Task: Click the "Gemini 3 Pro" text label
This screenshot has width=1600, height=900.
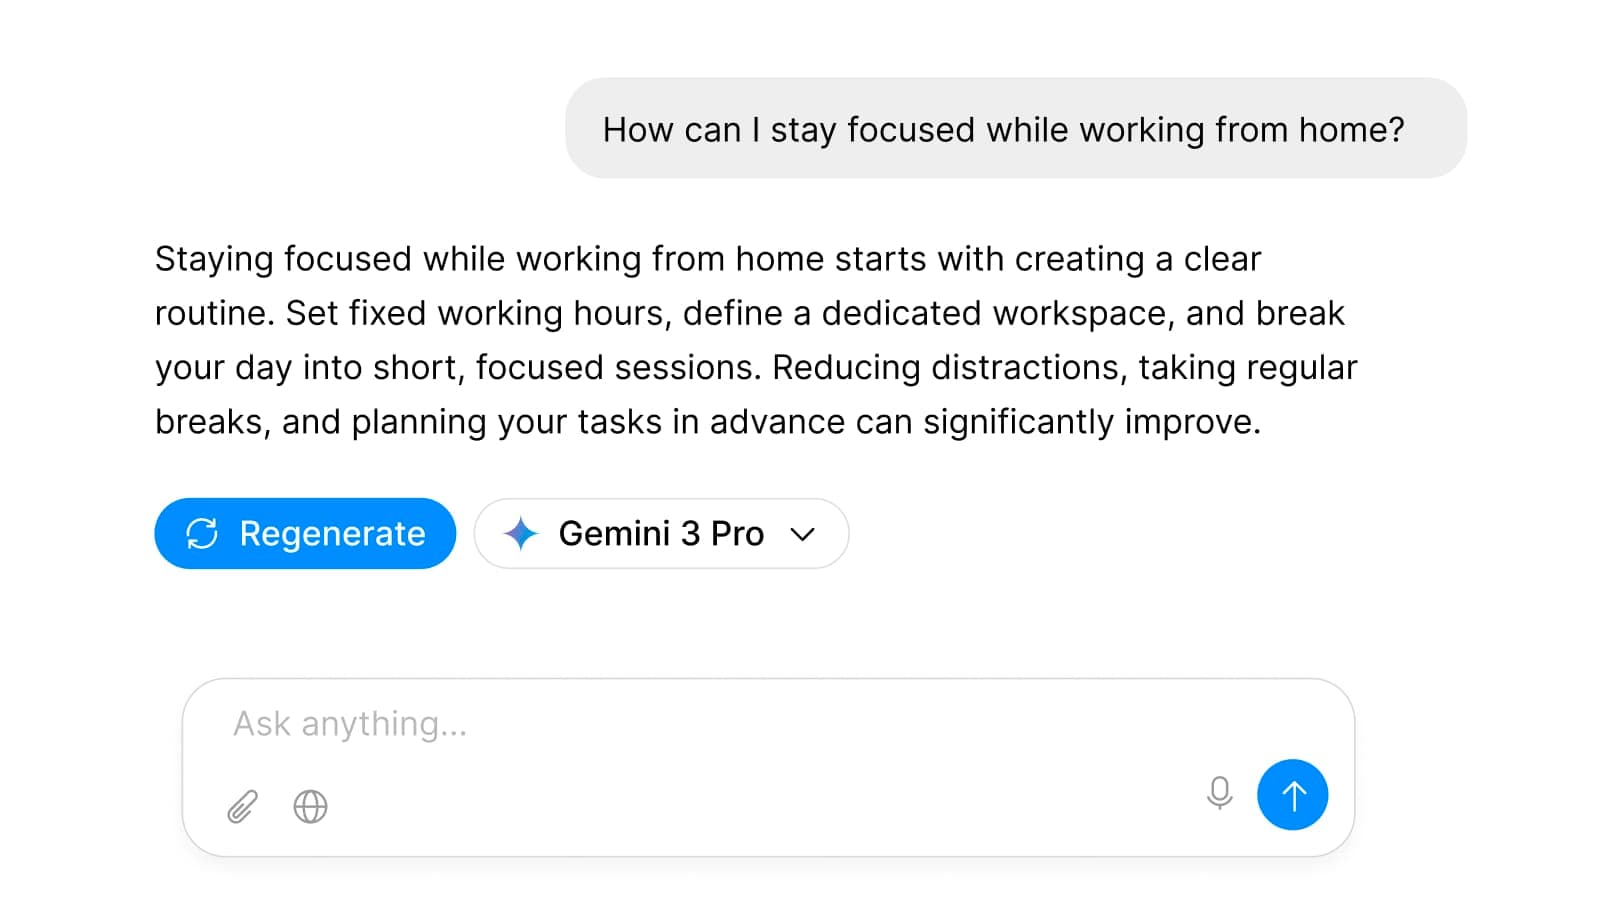Action: [x=661, y=534]
